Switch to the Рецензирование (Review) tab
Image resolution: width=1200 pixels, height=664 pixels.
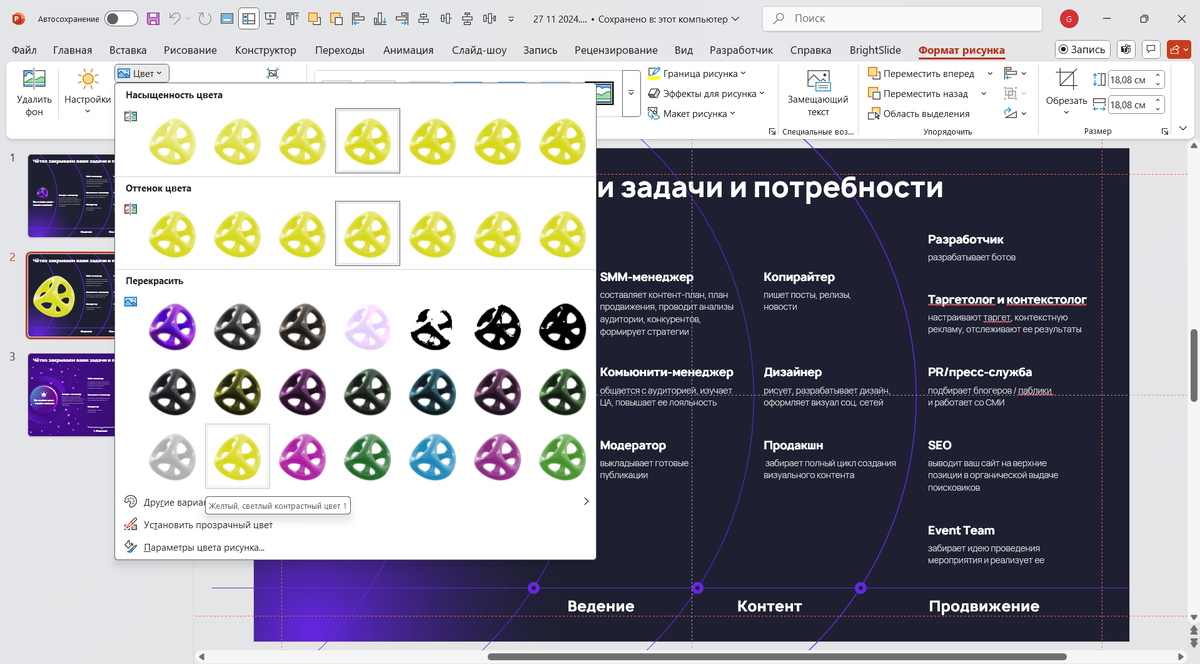[x=616, y=50]
